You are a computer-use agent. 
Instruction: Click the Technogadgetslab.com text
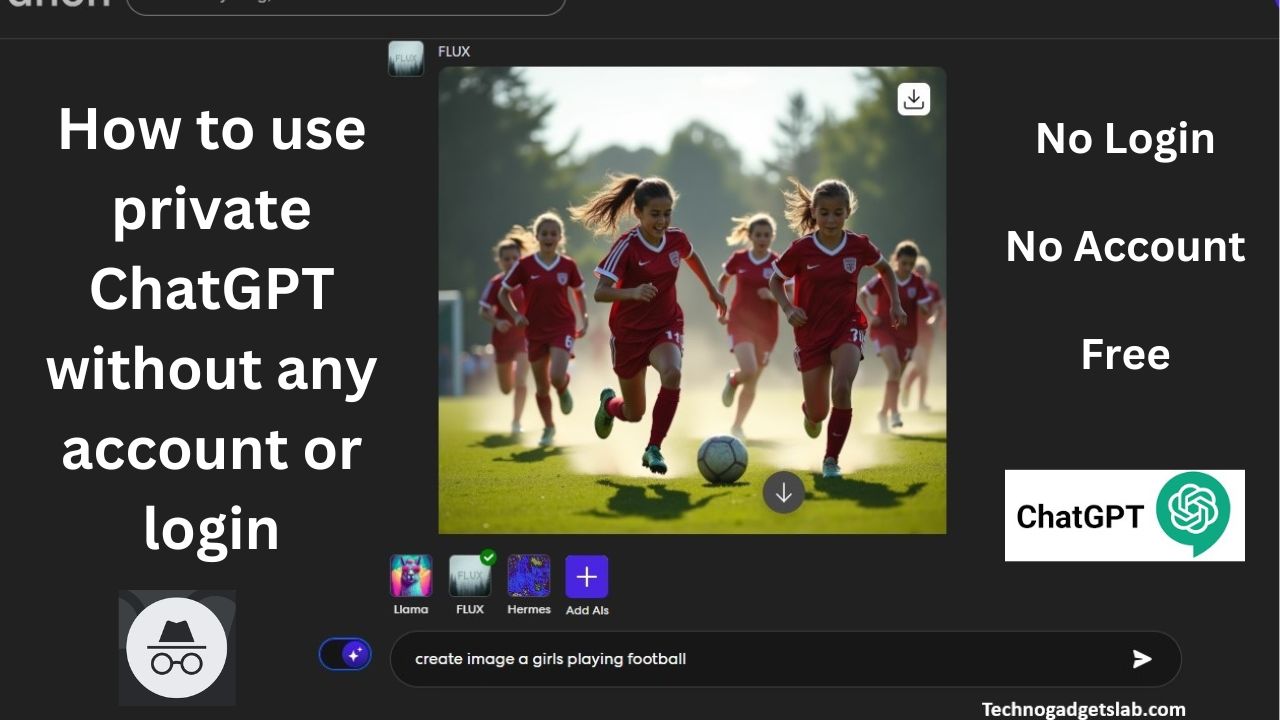tap(1084, 709)
